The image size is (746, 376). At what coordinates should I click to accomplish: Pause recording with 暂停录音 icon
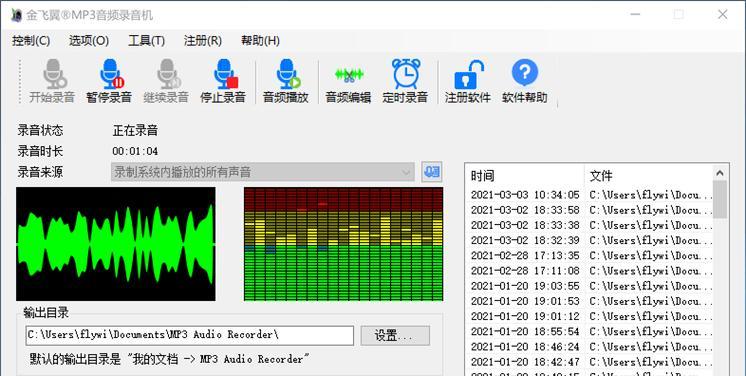111,74
